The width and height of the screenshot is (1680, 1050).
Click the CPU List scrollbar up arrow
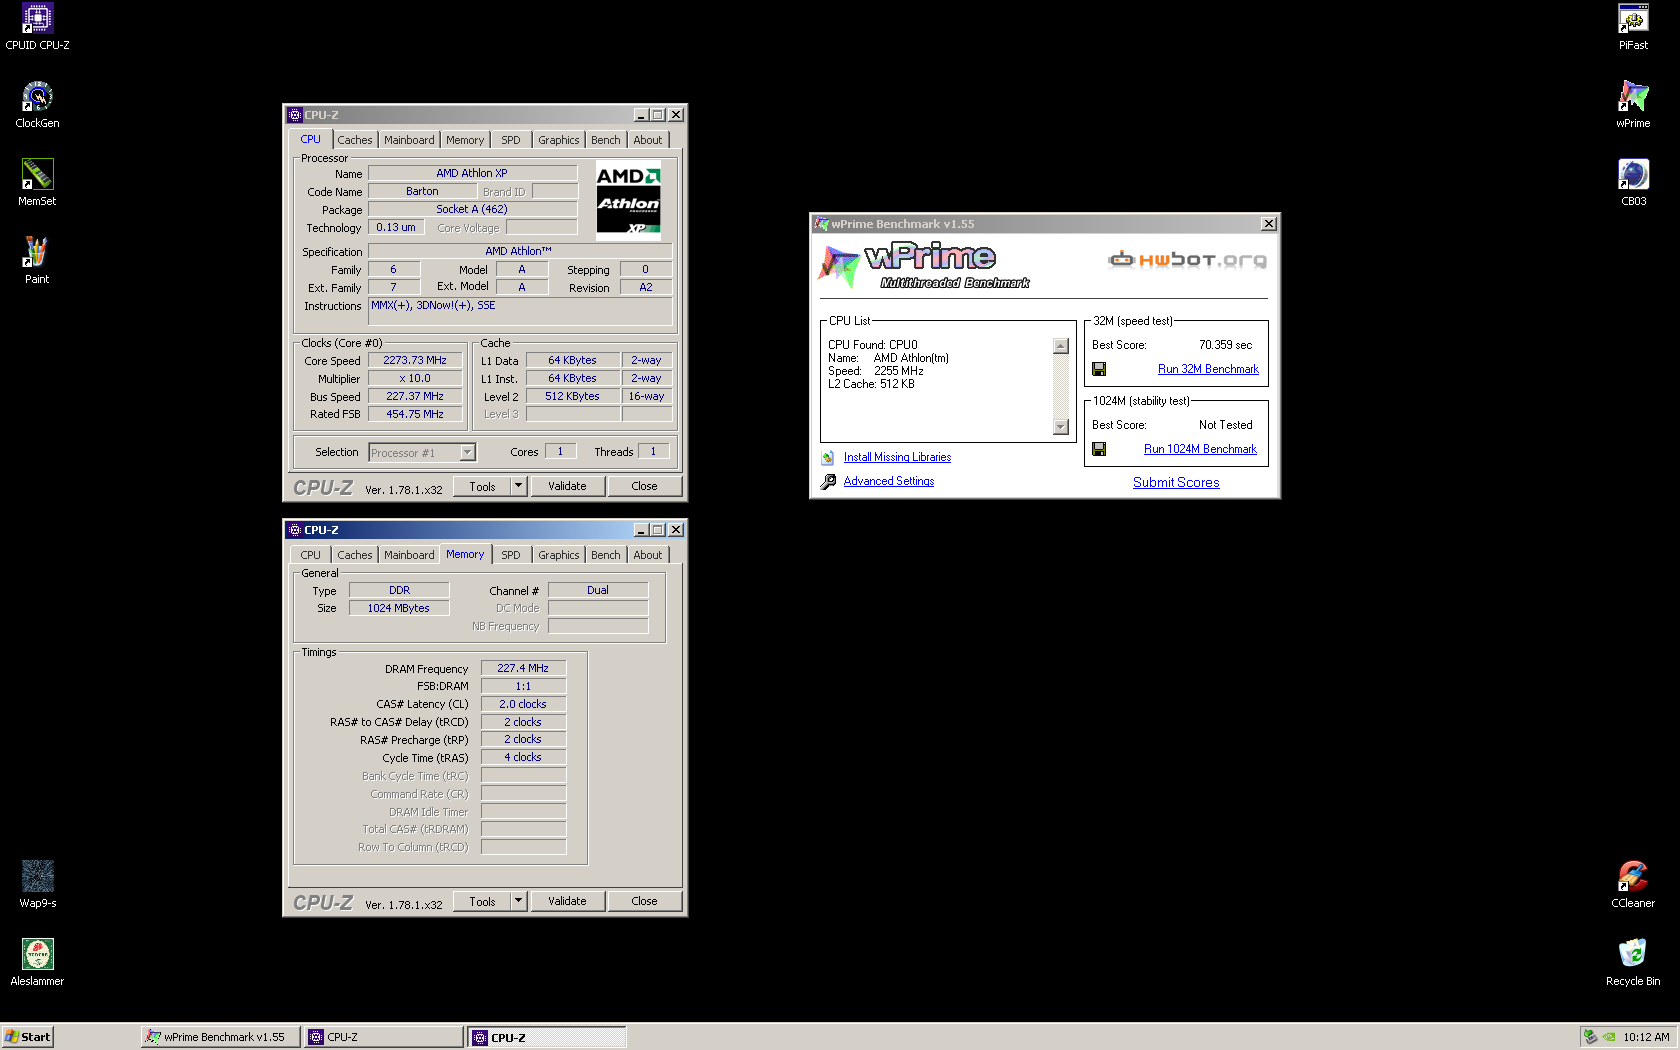pyautogui.click(x=1061, y=346)
